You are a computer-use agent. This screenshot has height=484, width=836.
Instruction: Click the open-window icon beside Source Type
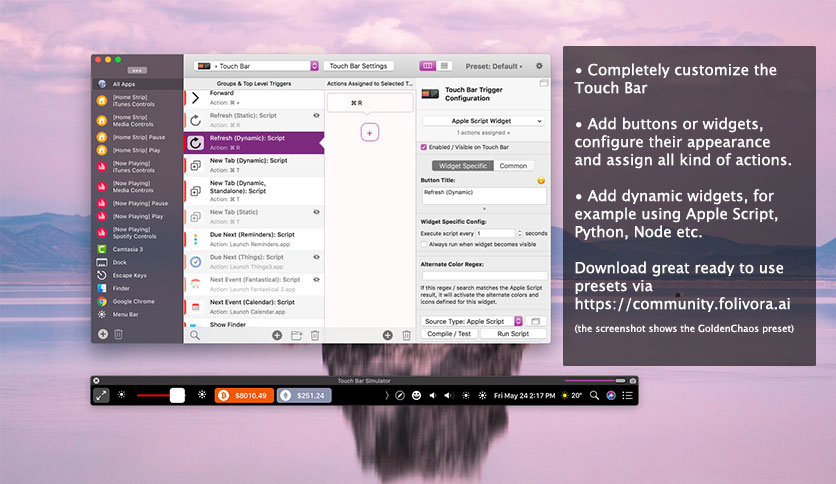tap(536, 321)
